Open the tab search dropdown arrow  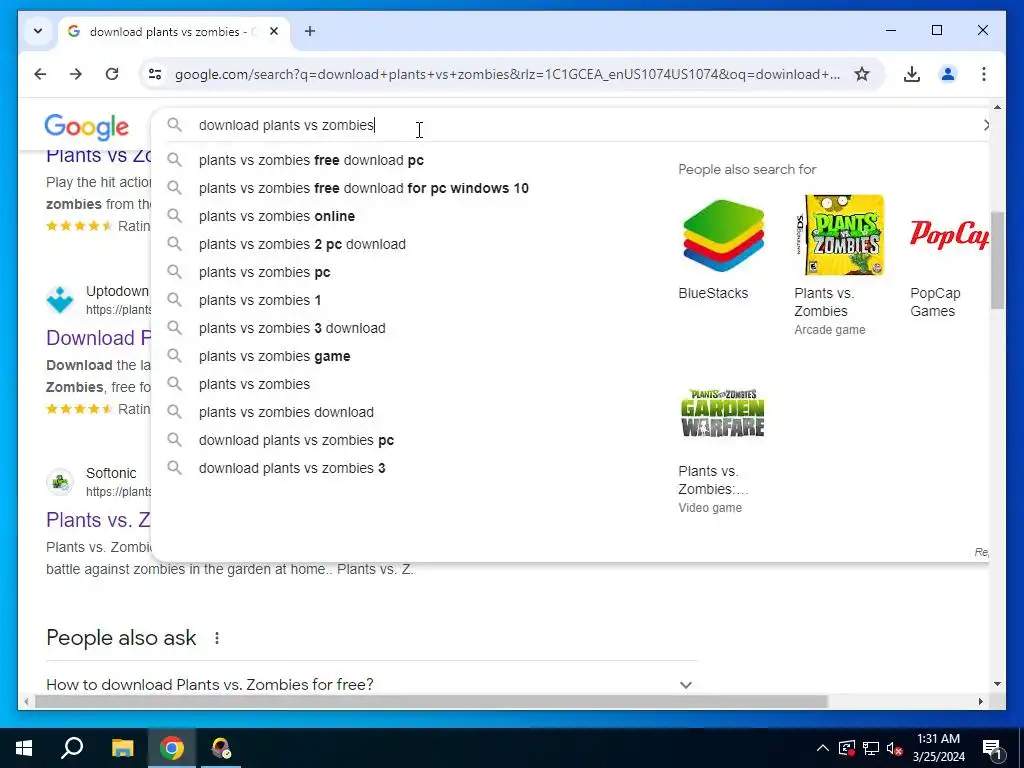pos(38,31)
